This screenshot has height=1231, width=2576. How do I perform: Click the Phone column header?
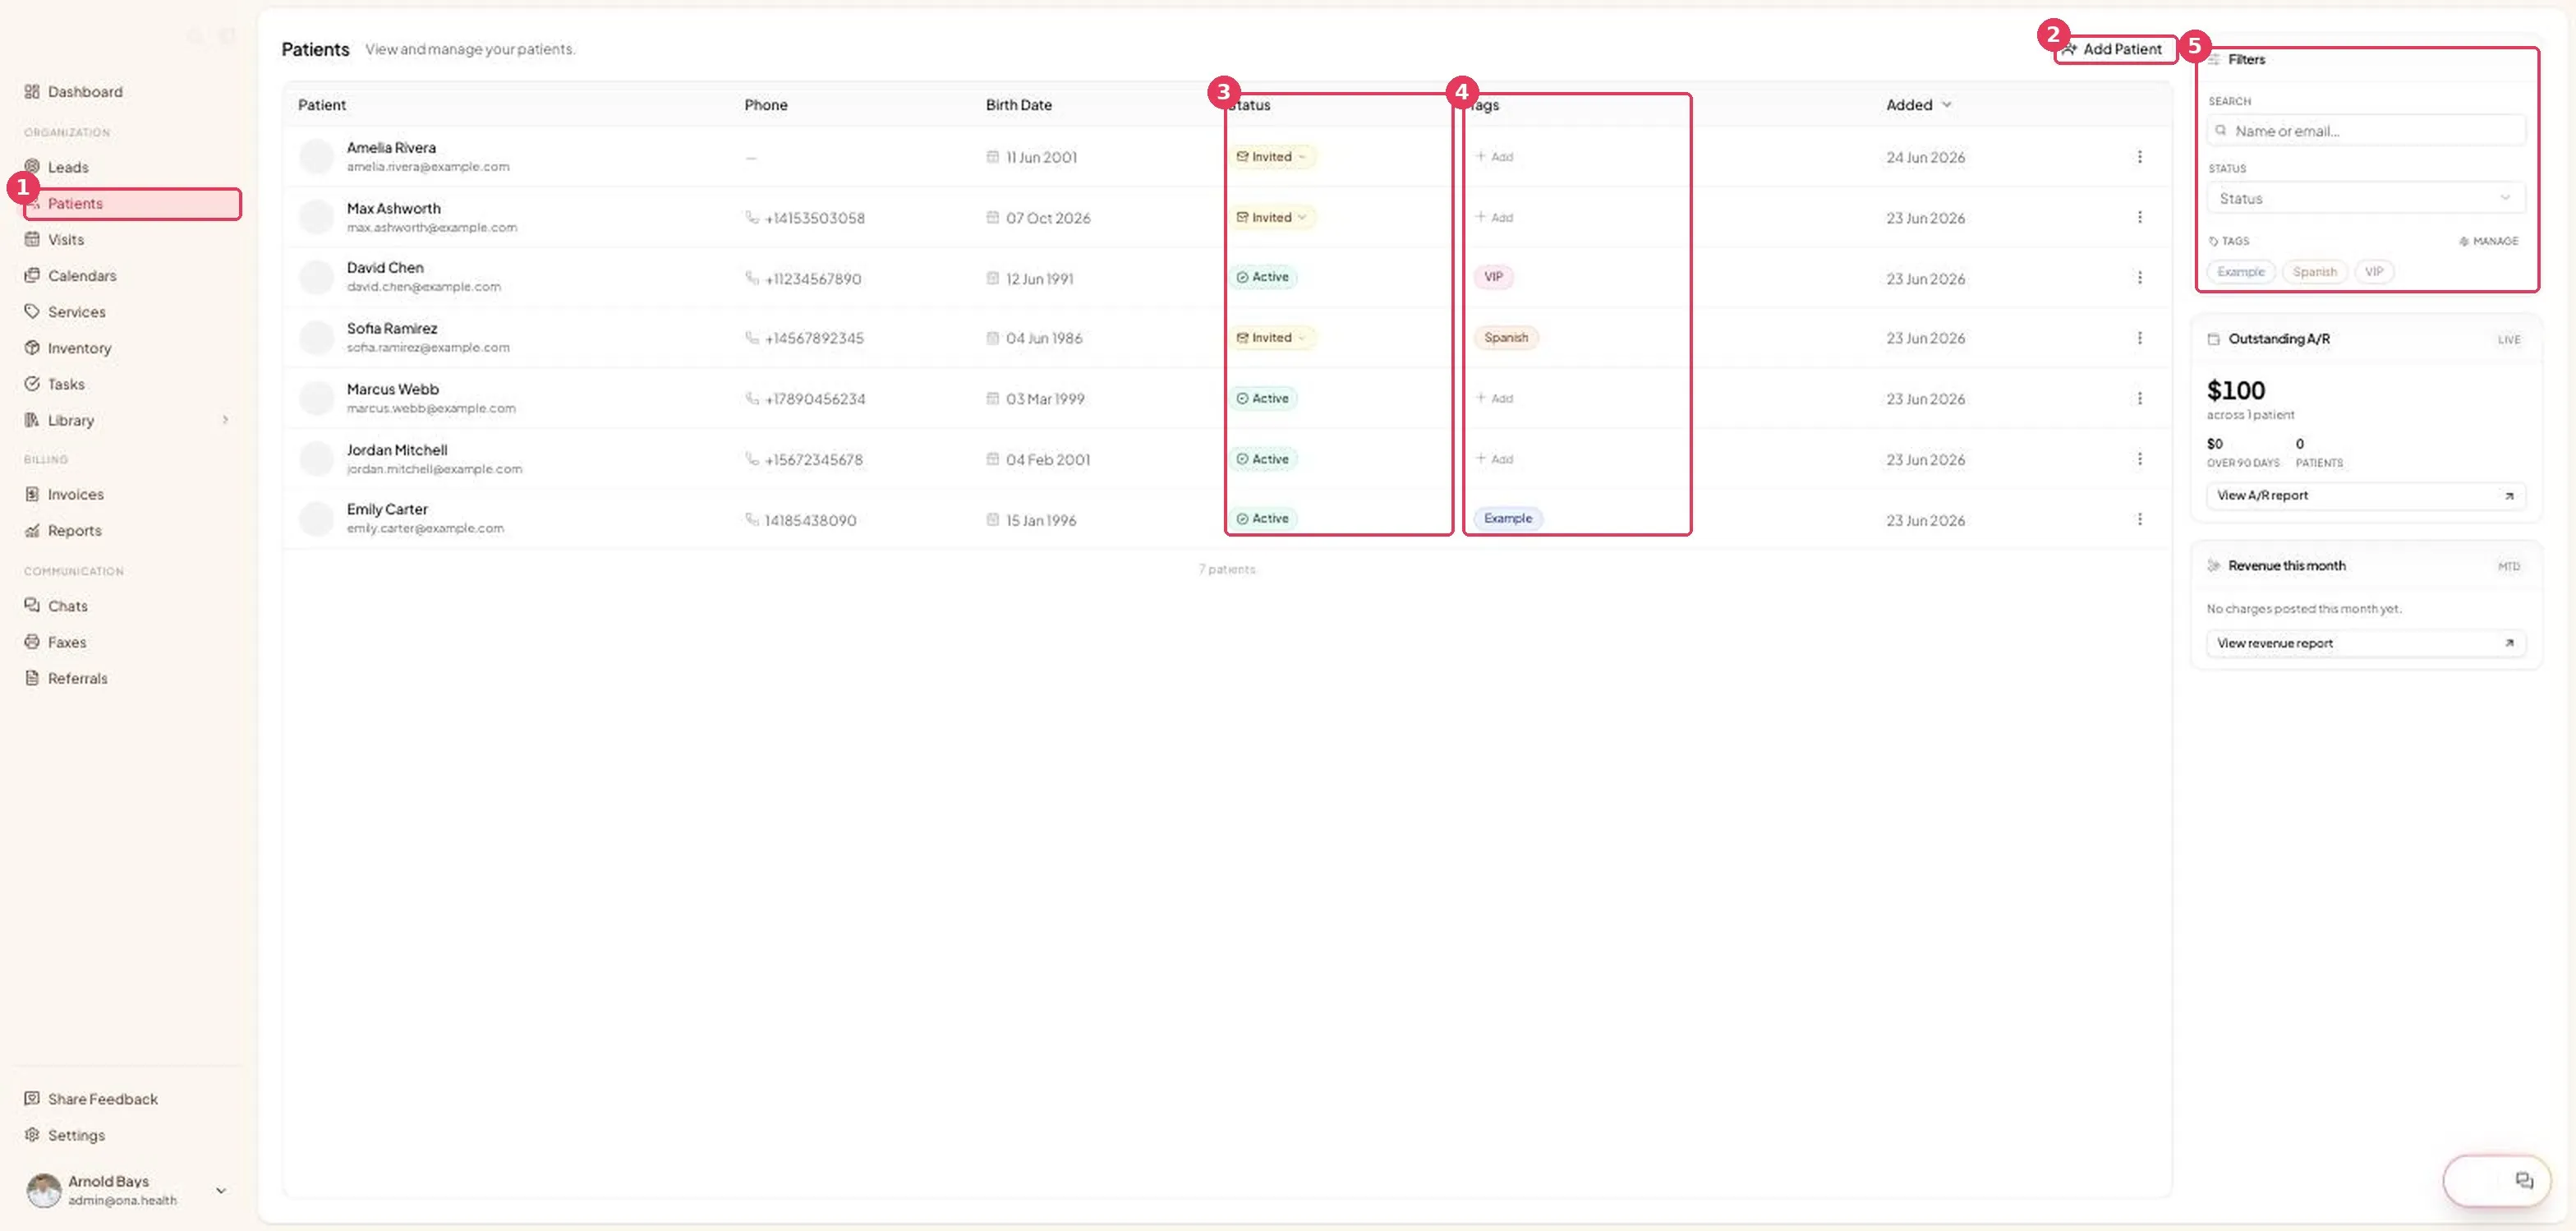(x=766, y=105)
